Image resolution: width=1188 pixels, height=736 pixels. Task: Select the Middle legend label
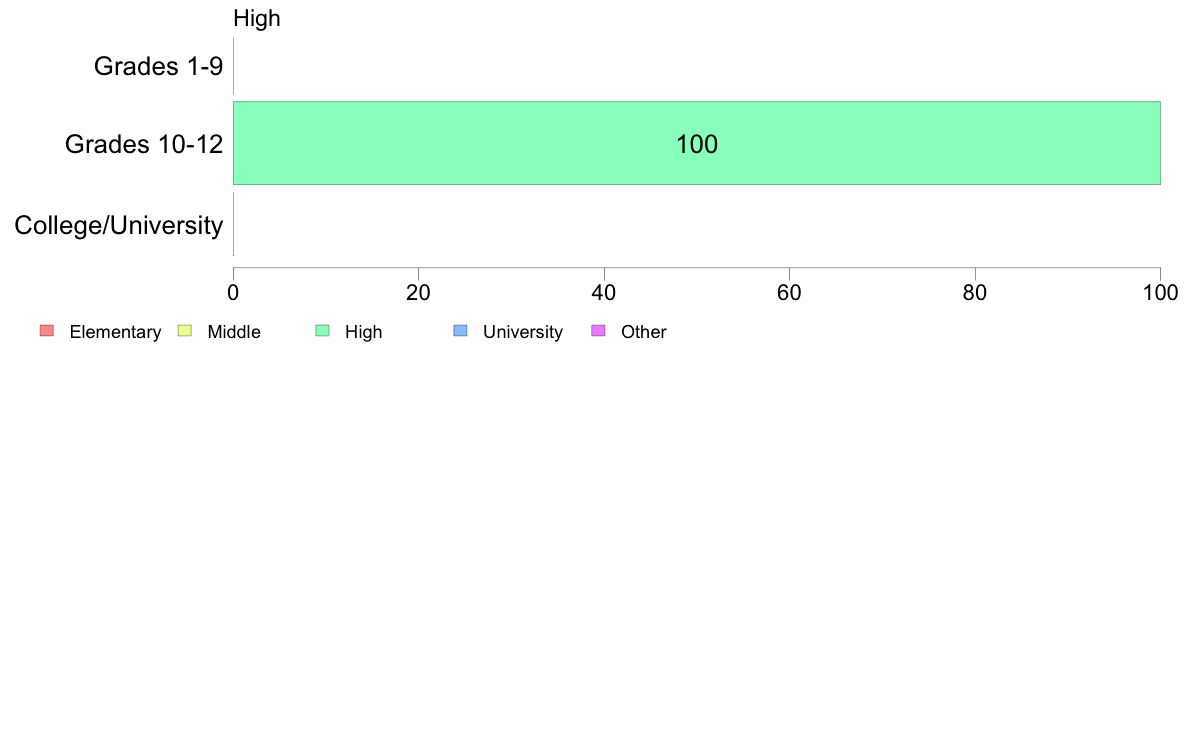[x=234, y=332]
